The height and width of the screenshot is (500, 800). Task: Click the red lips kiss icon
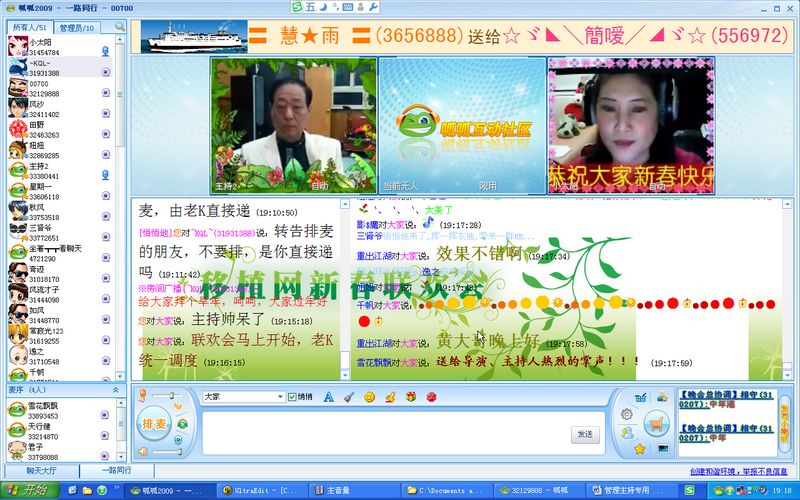tap(431, 396)
